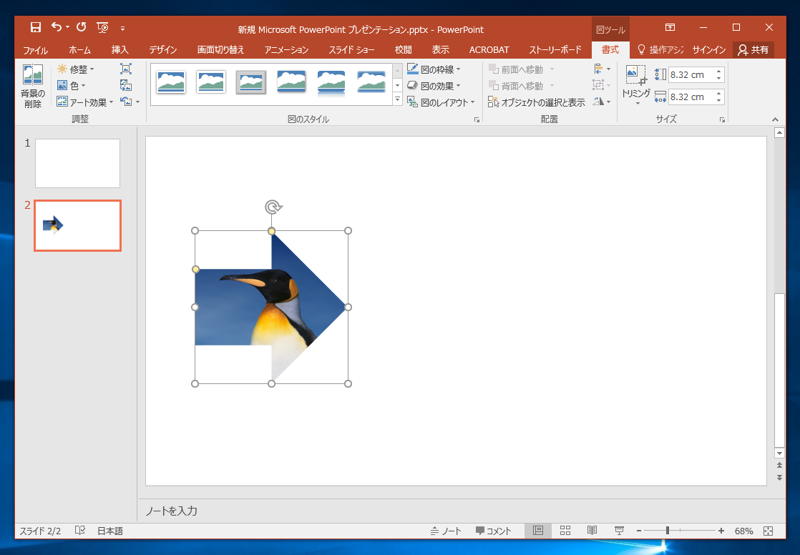Image resolution: width=800 pixels, height=555 pixels.
Task: Click the zoom slider in status bar
Action: (x=667, y=531)
